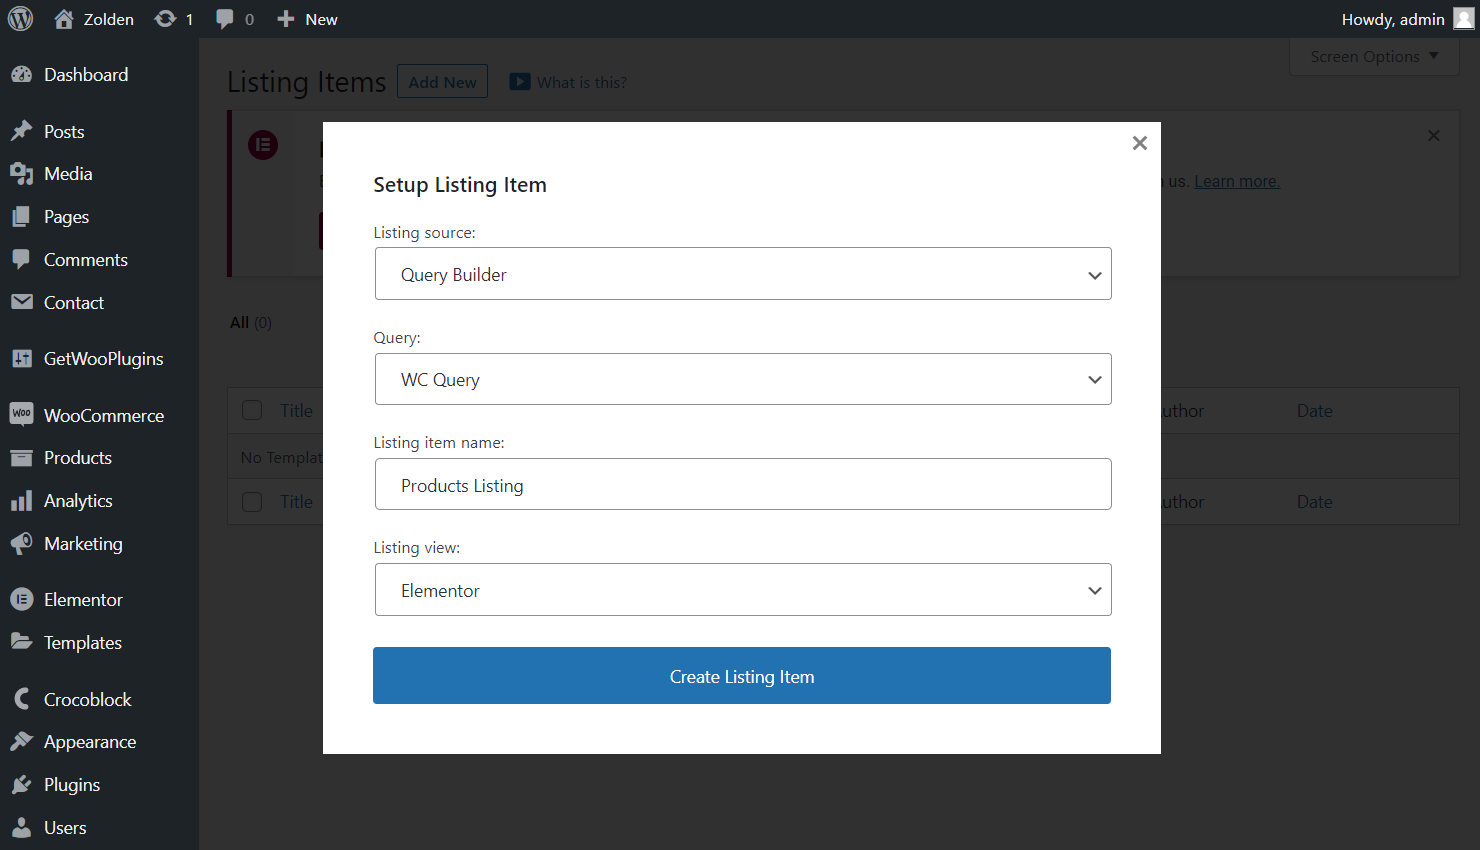
Task: Click the Products archive icon
Action: (x=21, y=458)
